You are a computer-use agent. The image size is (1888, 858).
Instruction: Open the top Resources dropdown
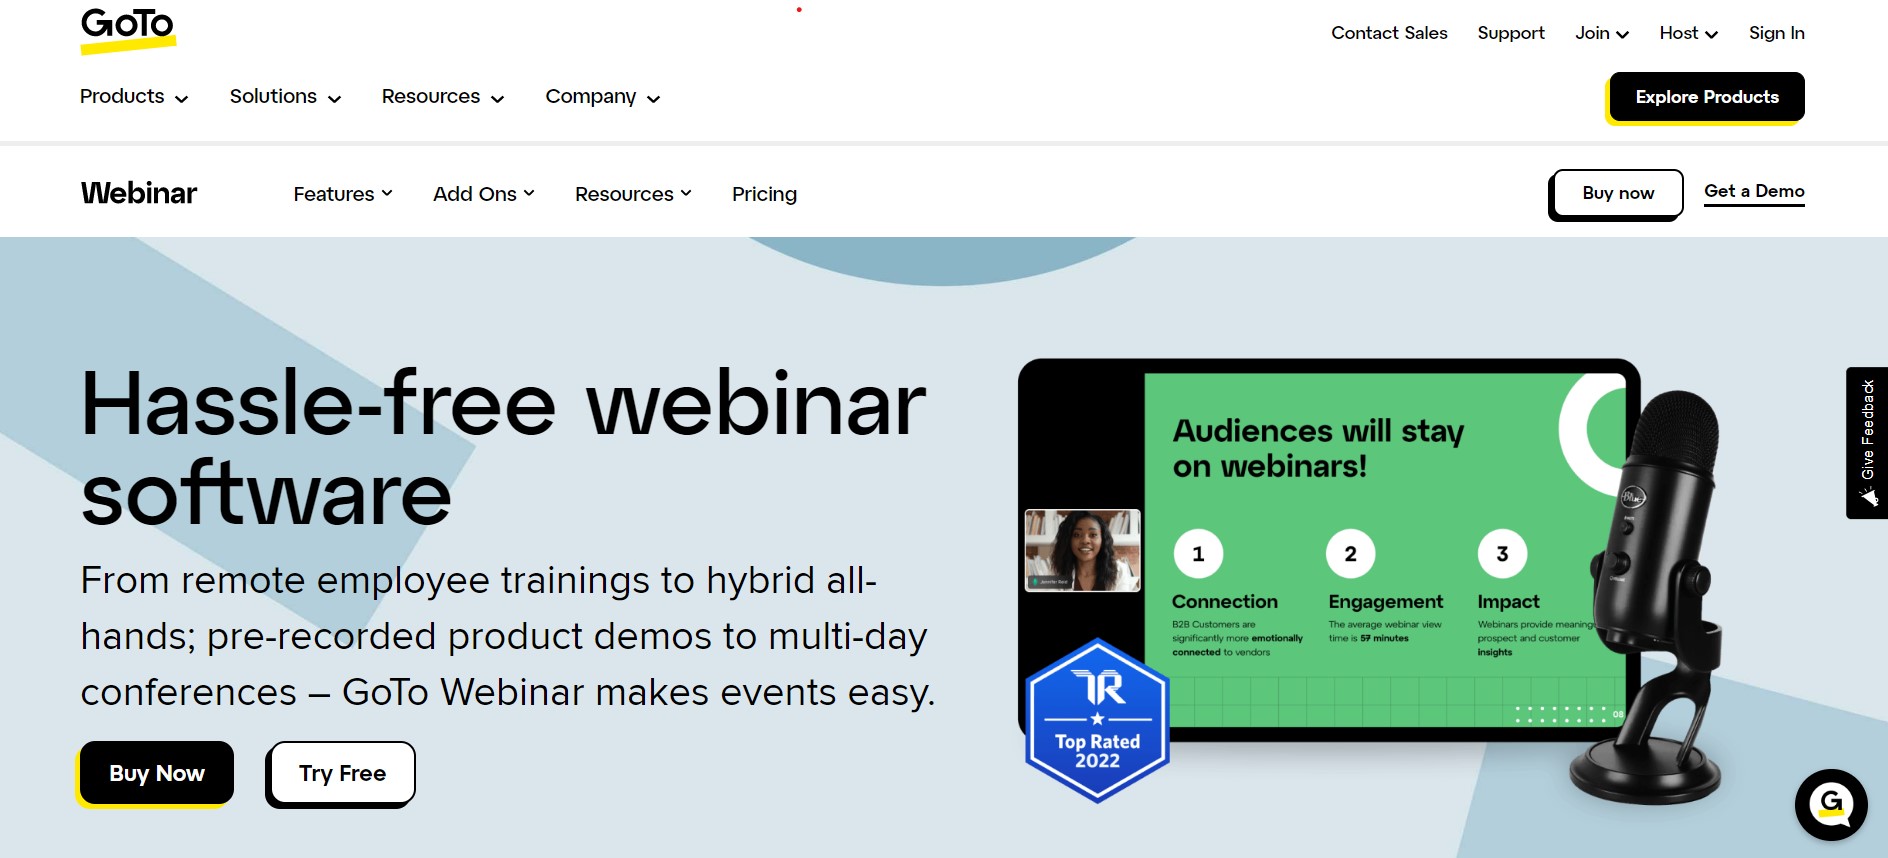(x=443, y=97)
